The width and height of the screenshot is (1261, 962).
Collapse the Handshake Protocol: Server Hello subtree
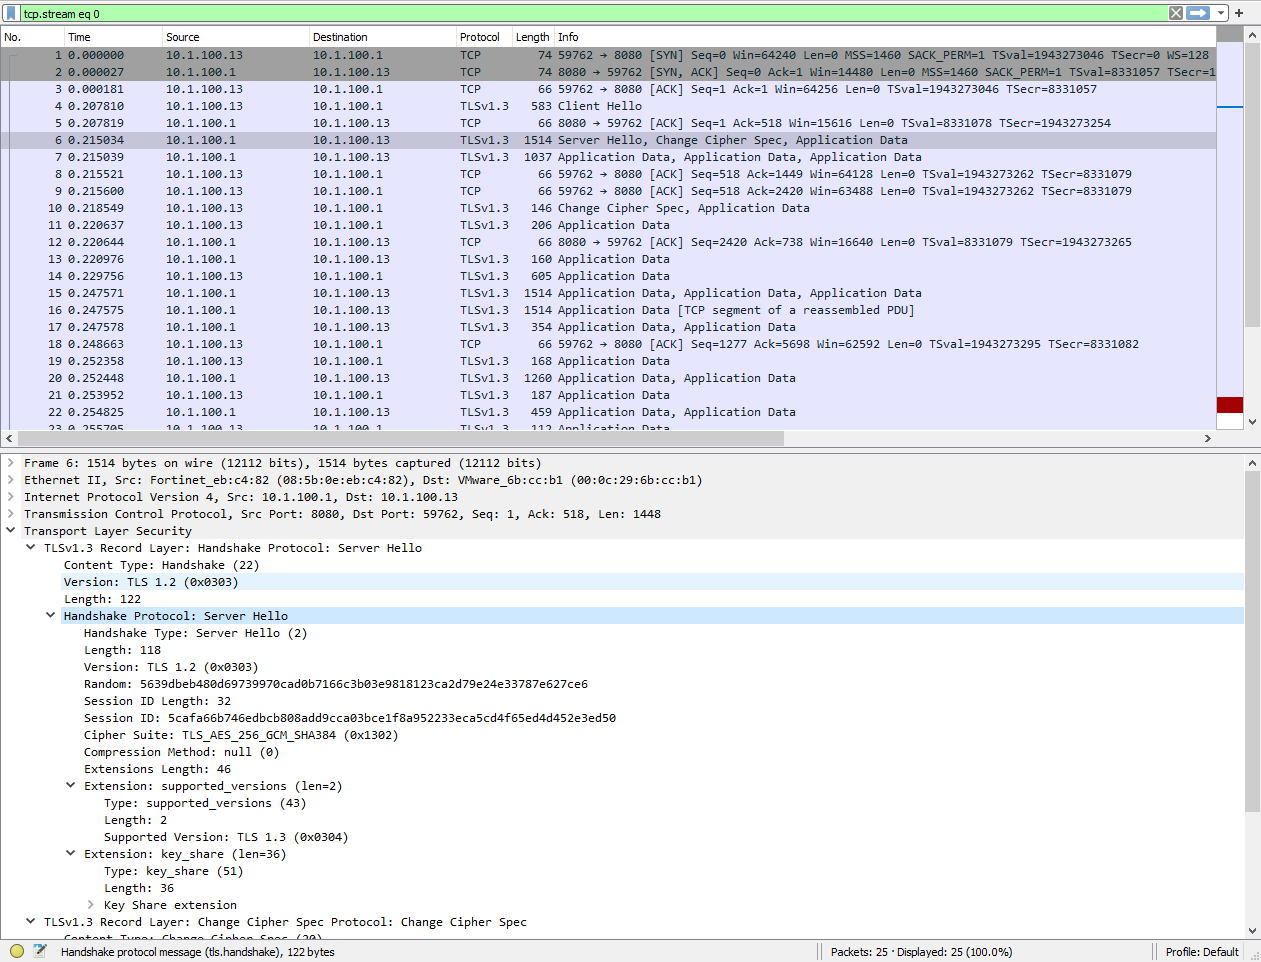50,615
